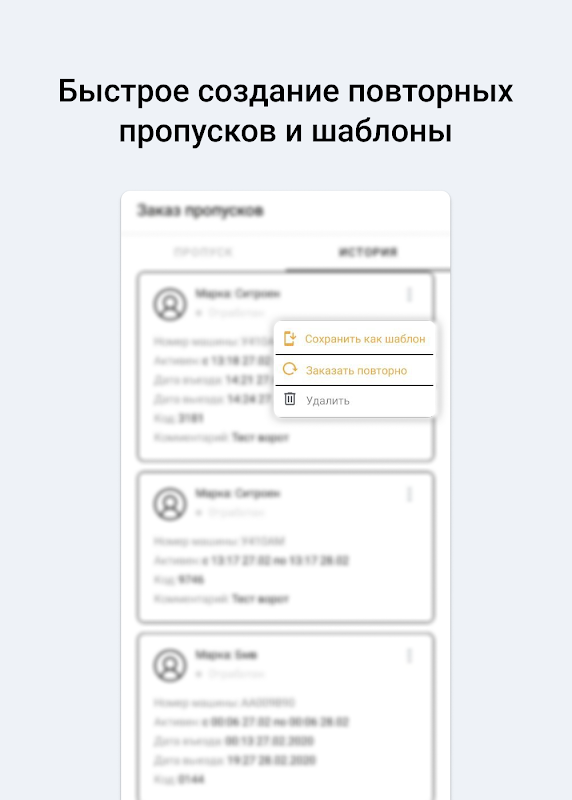Switch to the ИСТОРИЯ tab
The height and width of the screenshot is (800, 572).
pos(368,252)
